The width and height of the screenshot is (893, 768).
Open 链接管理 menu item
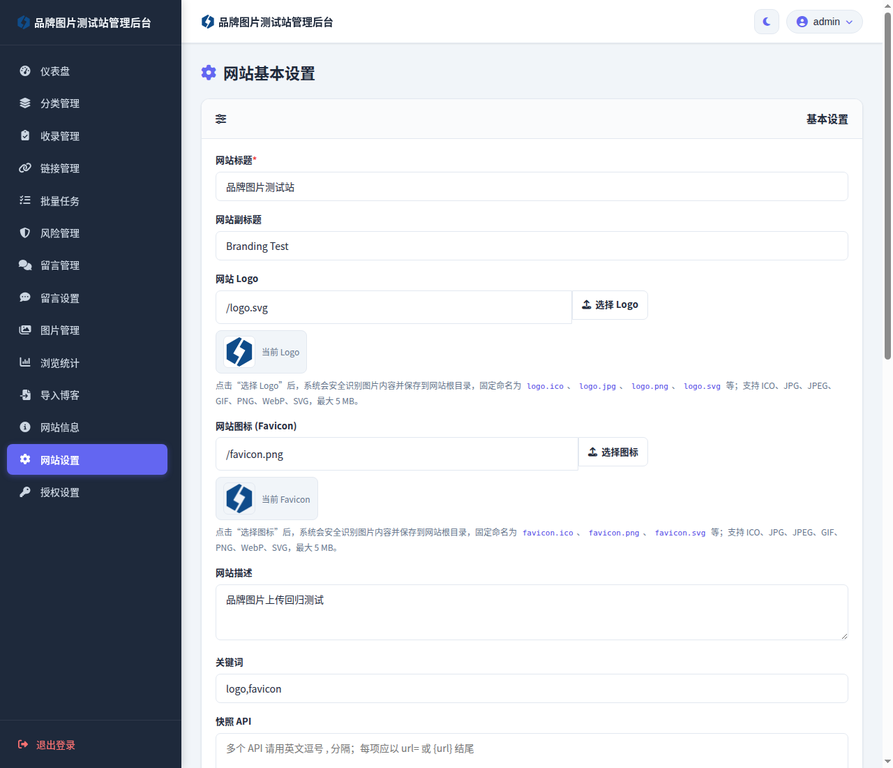(x=87, y=169)
